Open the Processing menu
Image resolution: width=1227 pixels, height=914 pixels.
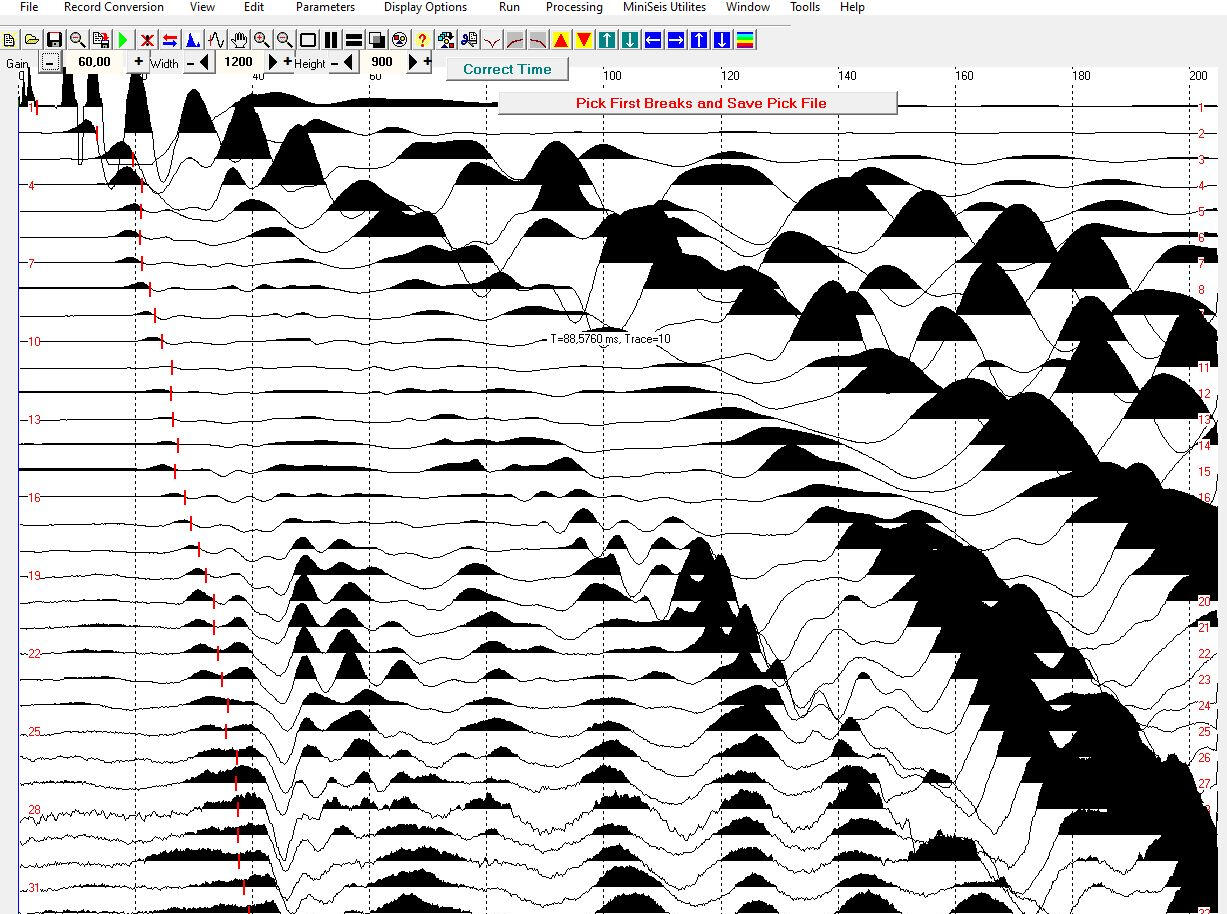(x=574, y=7)
